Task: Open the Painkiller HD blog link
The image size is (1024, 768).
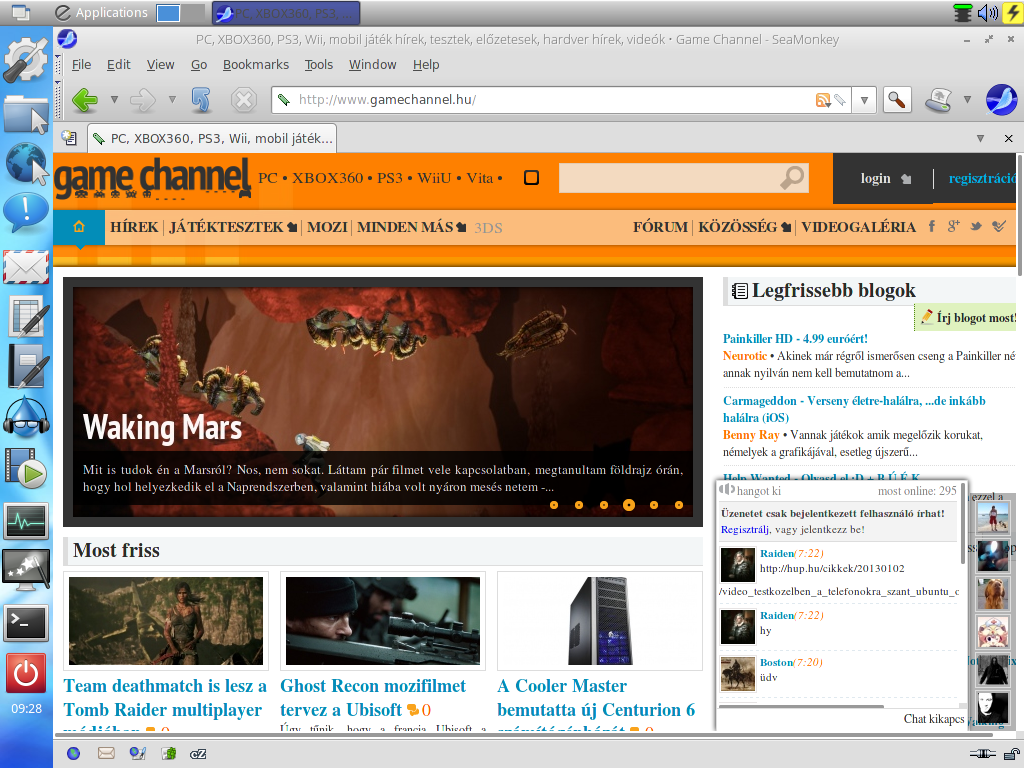Action: pos(795,338)
